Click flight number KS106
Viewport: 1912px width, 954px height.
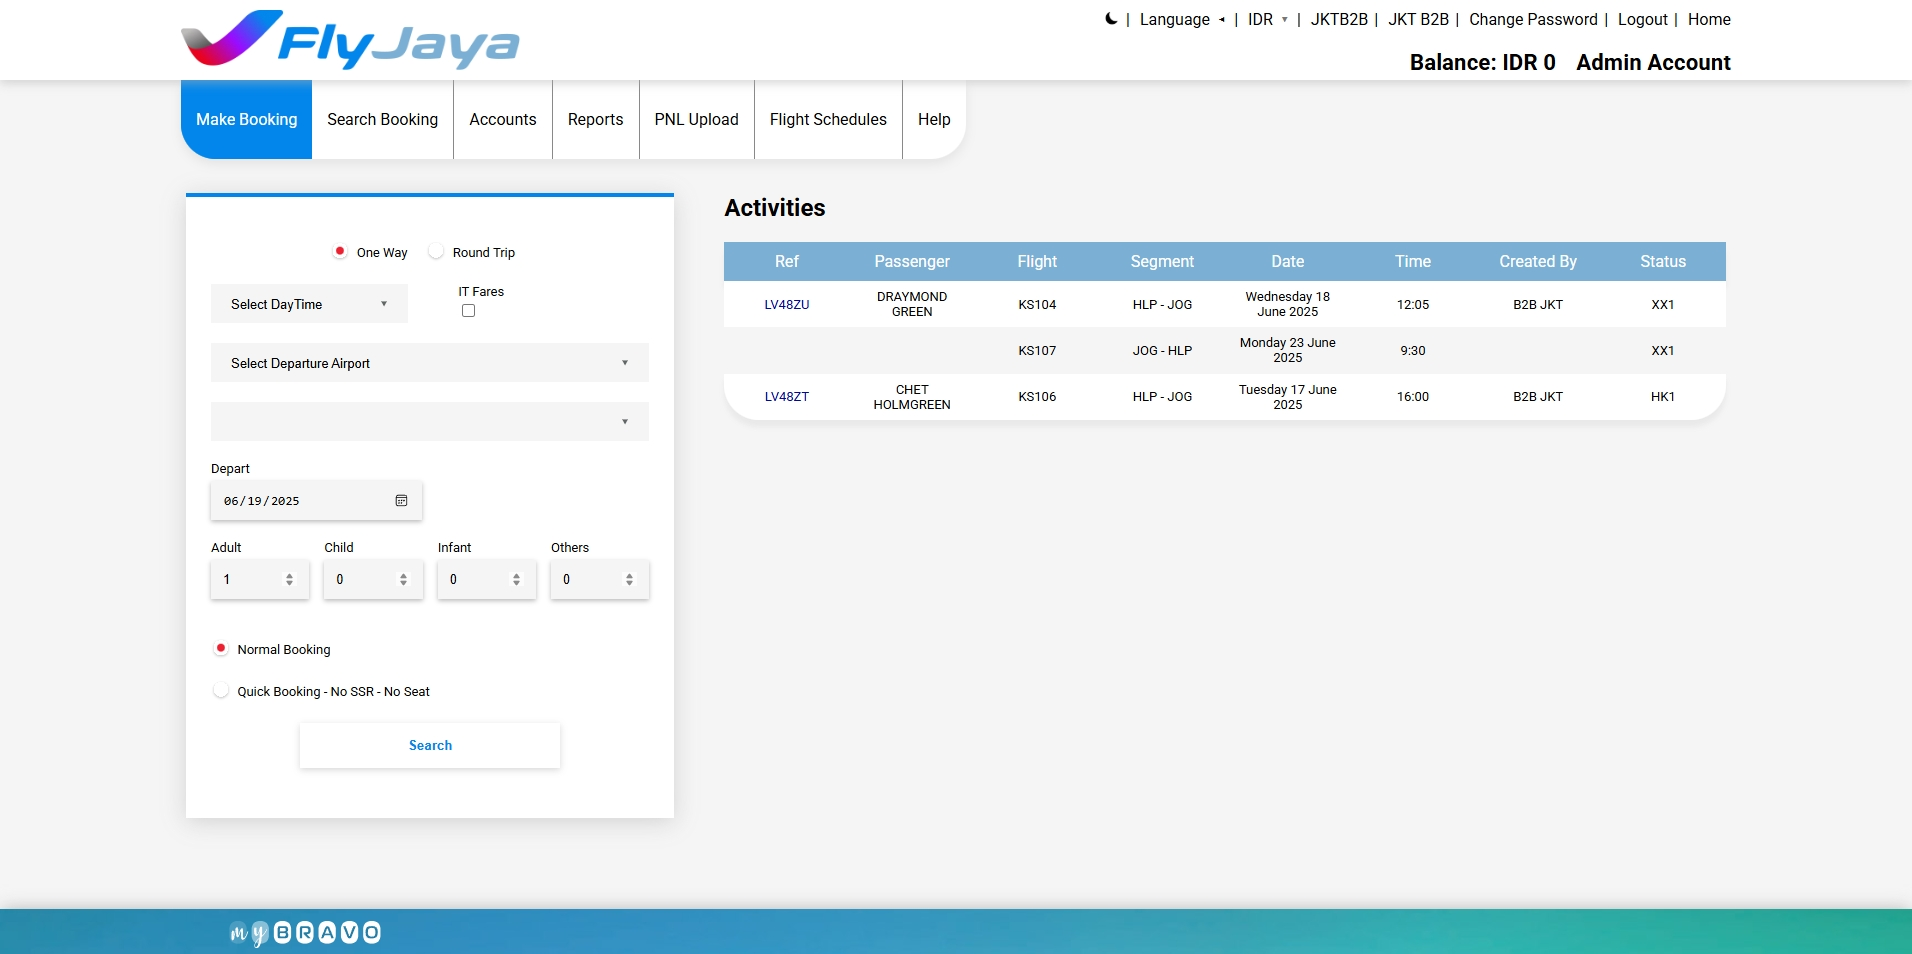pos(1037,397)
